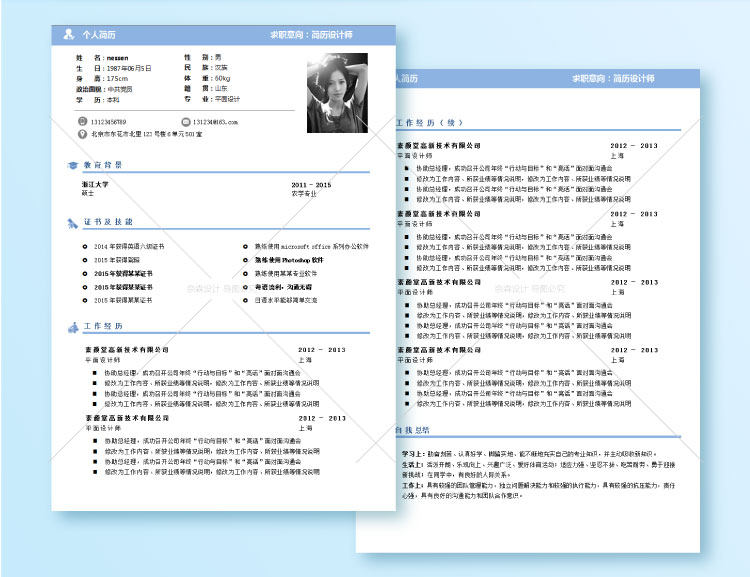Click the 生活上 paragraph in the self summary

click(539, 469)
